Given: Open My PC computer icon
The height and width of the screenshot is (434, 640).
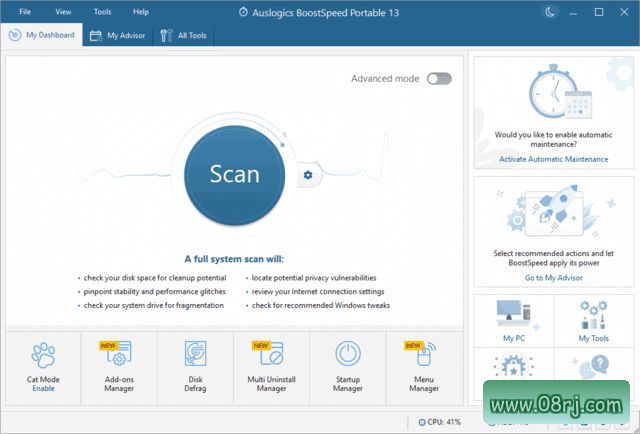Looking at the screenshot, I should [513, 314].
